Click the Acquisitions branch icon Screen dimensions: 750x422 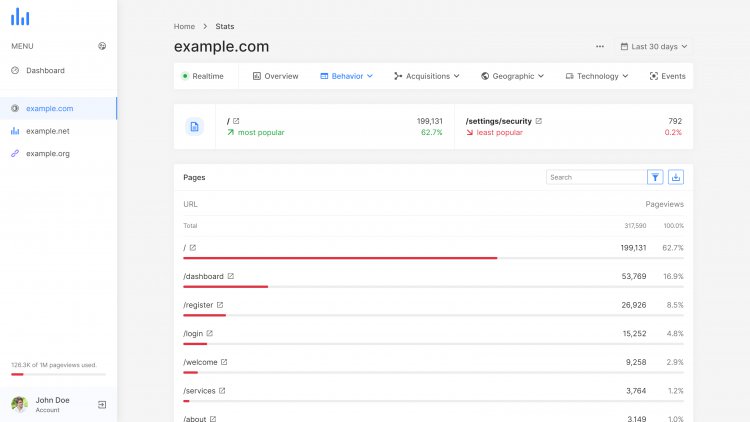click(x=398, y=76)
